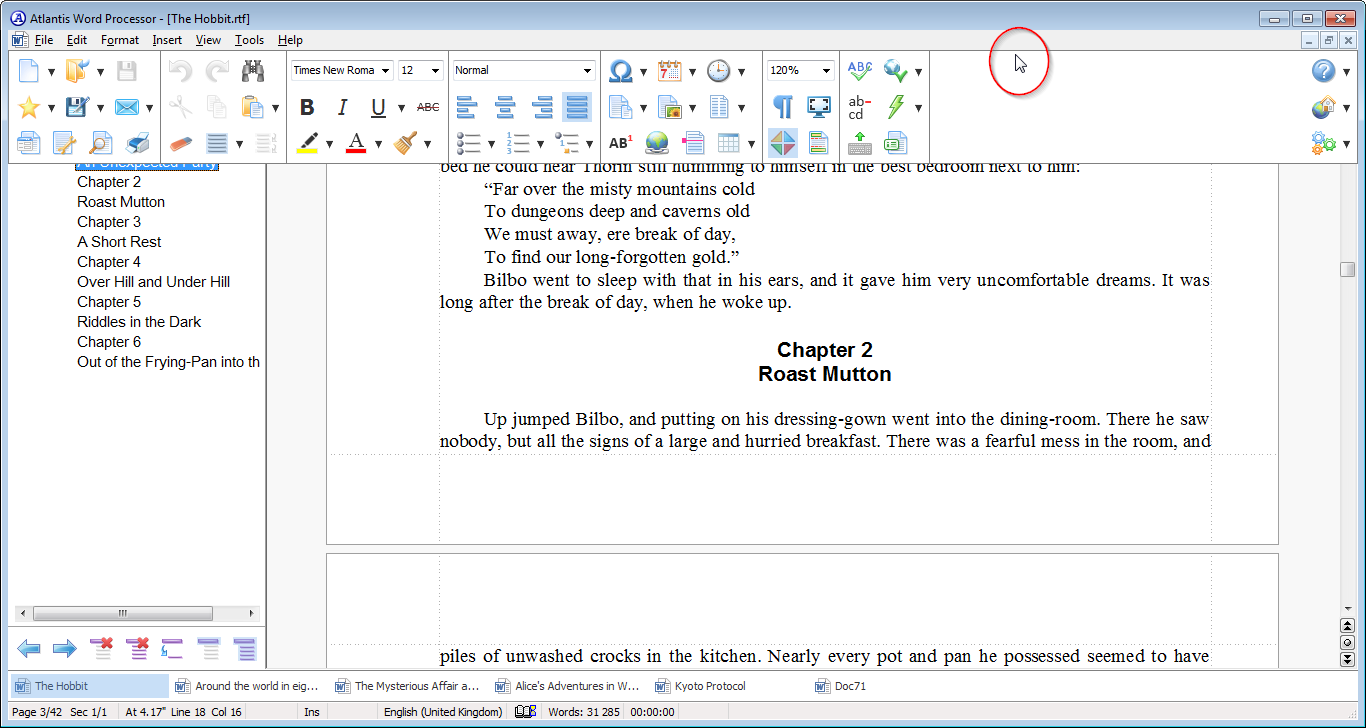Click the Save As floppy-with-pen icon
Viewport: 1366px width, 728px height.
coord(77,107)
